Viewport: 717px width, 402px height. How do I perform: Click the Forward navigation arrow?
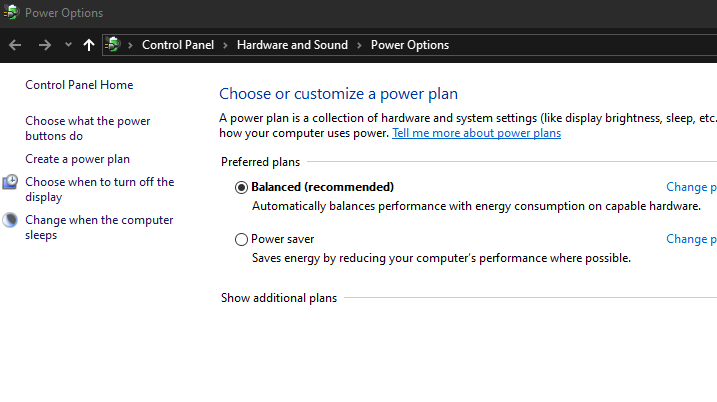[x=44, y=45]
